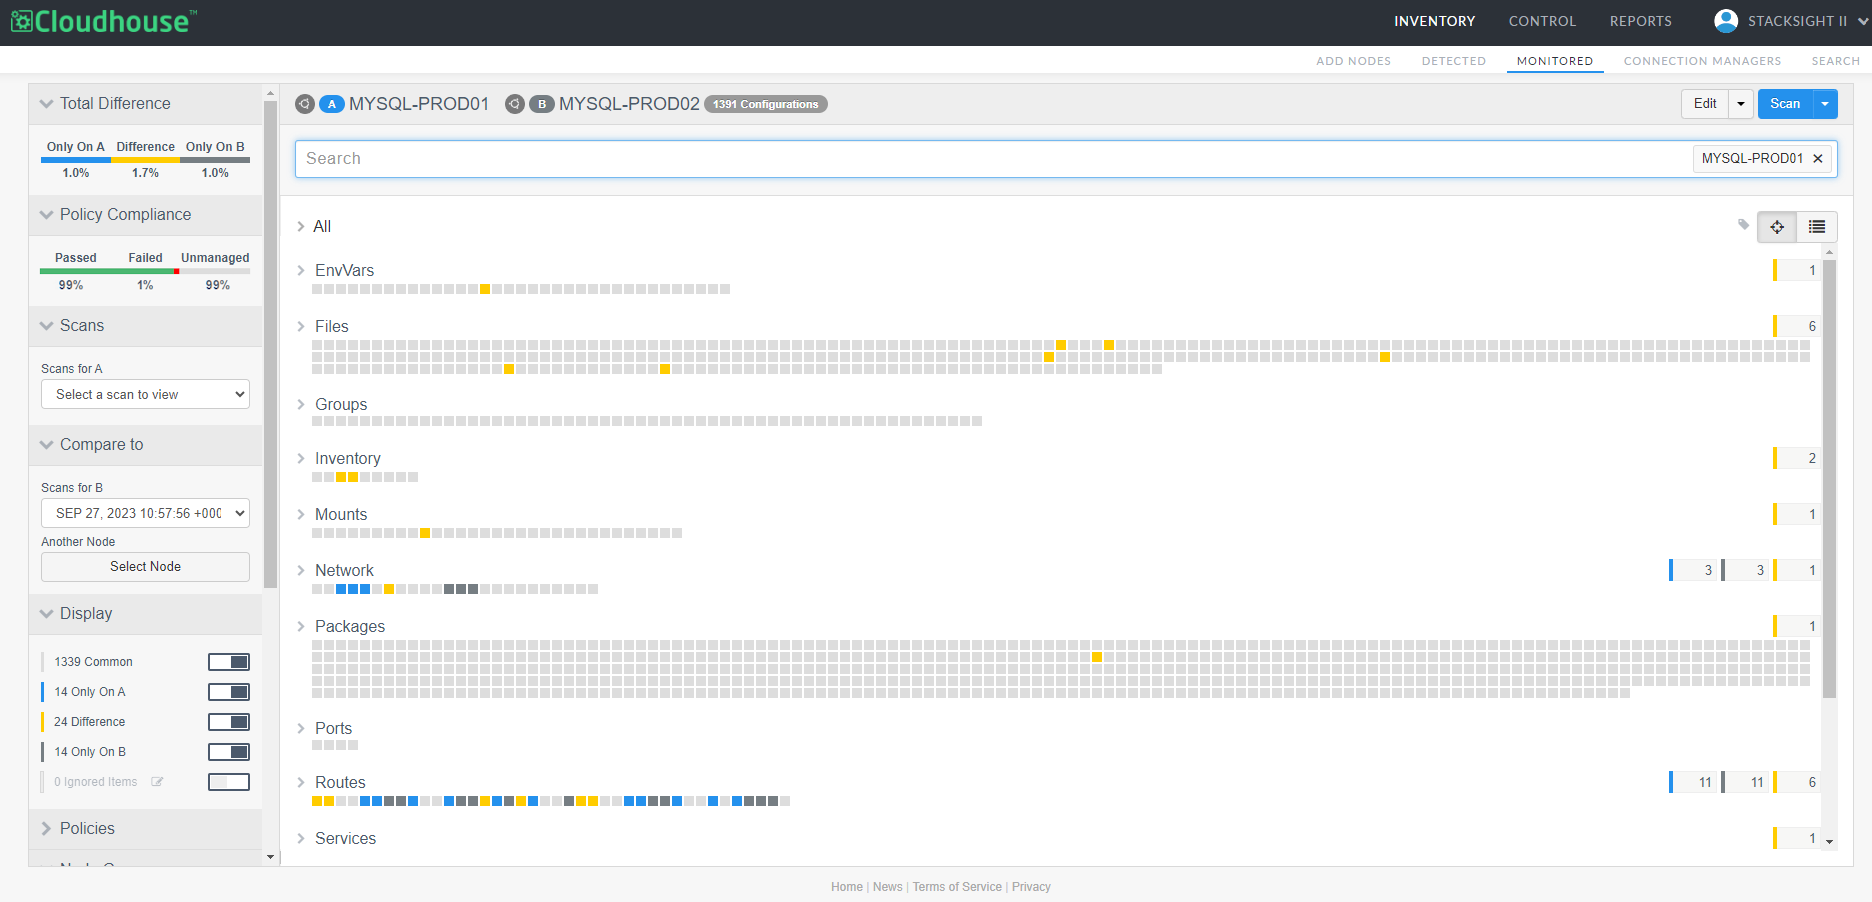Click the Routes Only On A count 11
This screenshot has width=1872, height=902.
tap(1695, 783)
